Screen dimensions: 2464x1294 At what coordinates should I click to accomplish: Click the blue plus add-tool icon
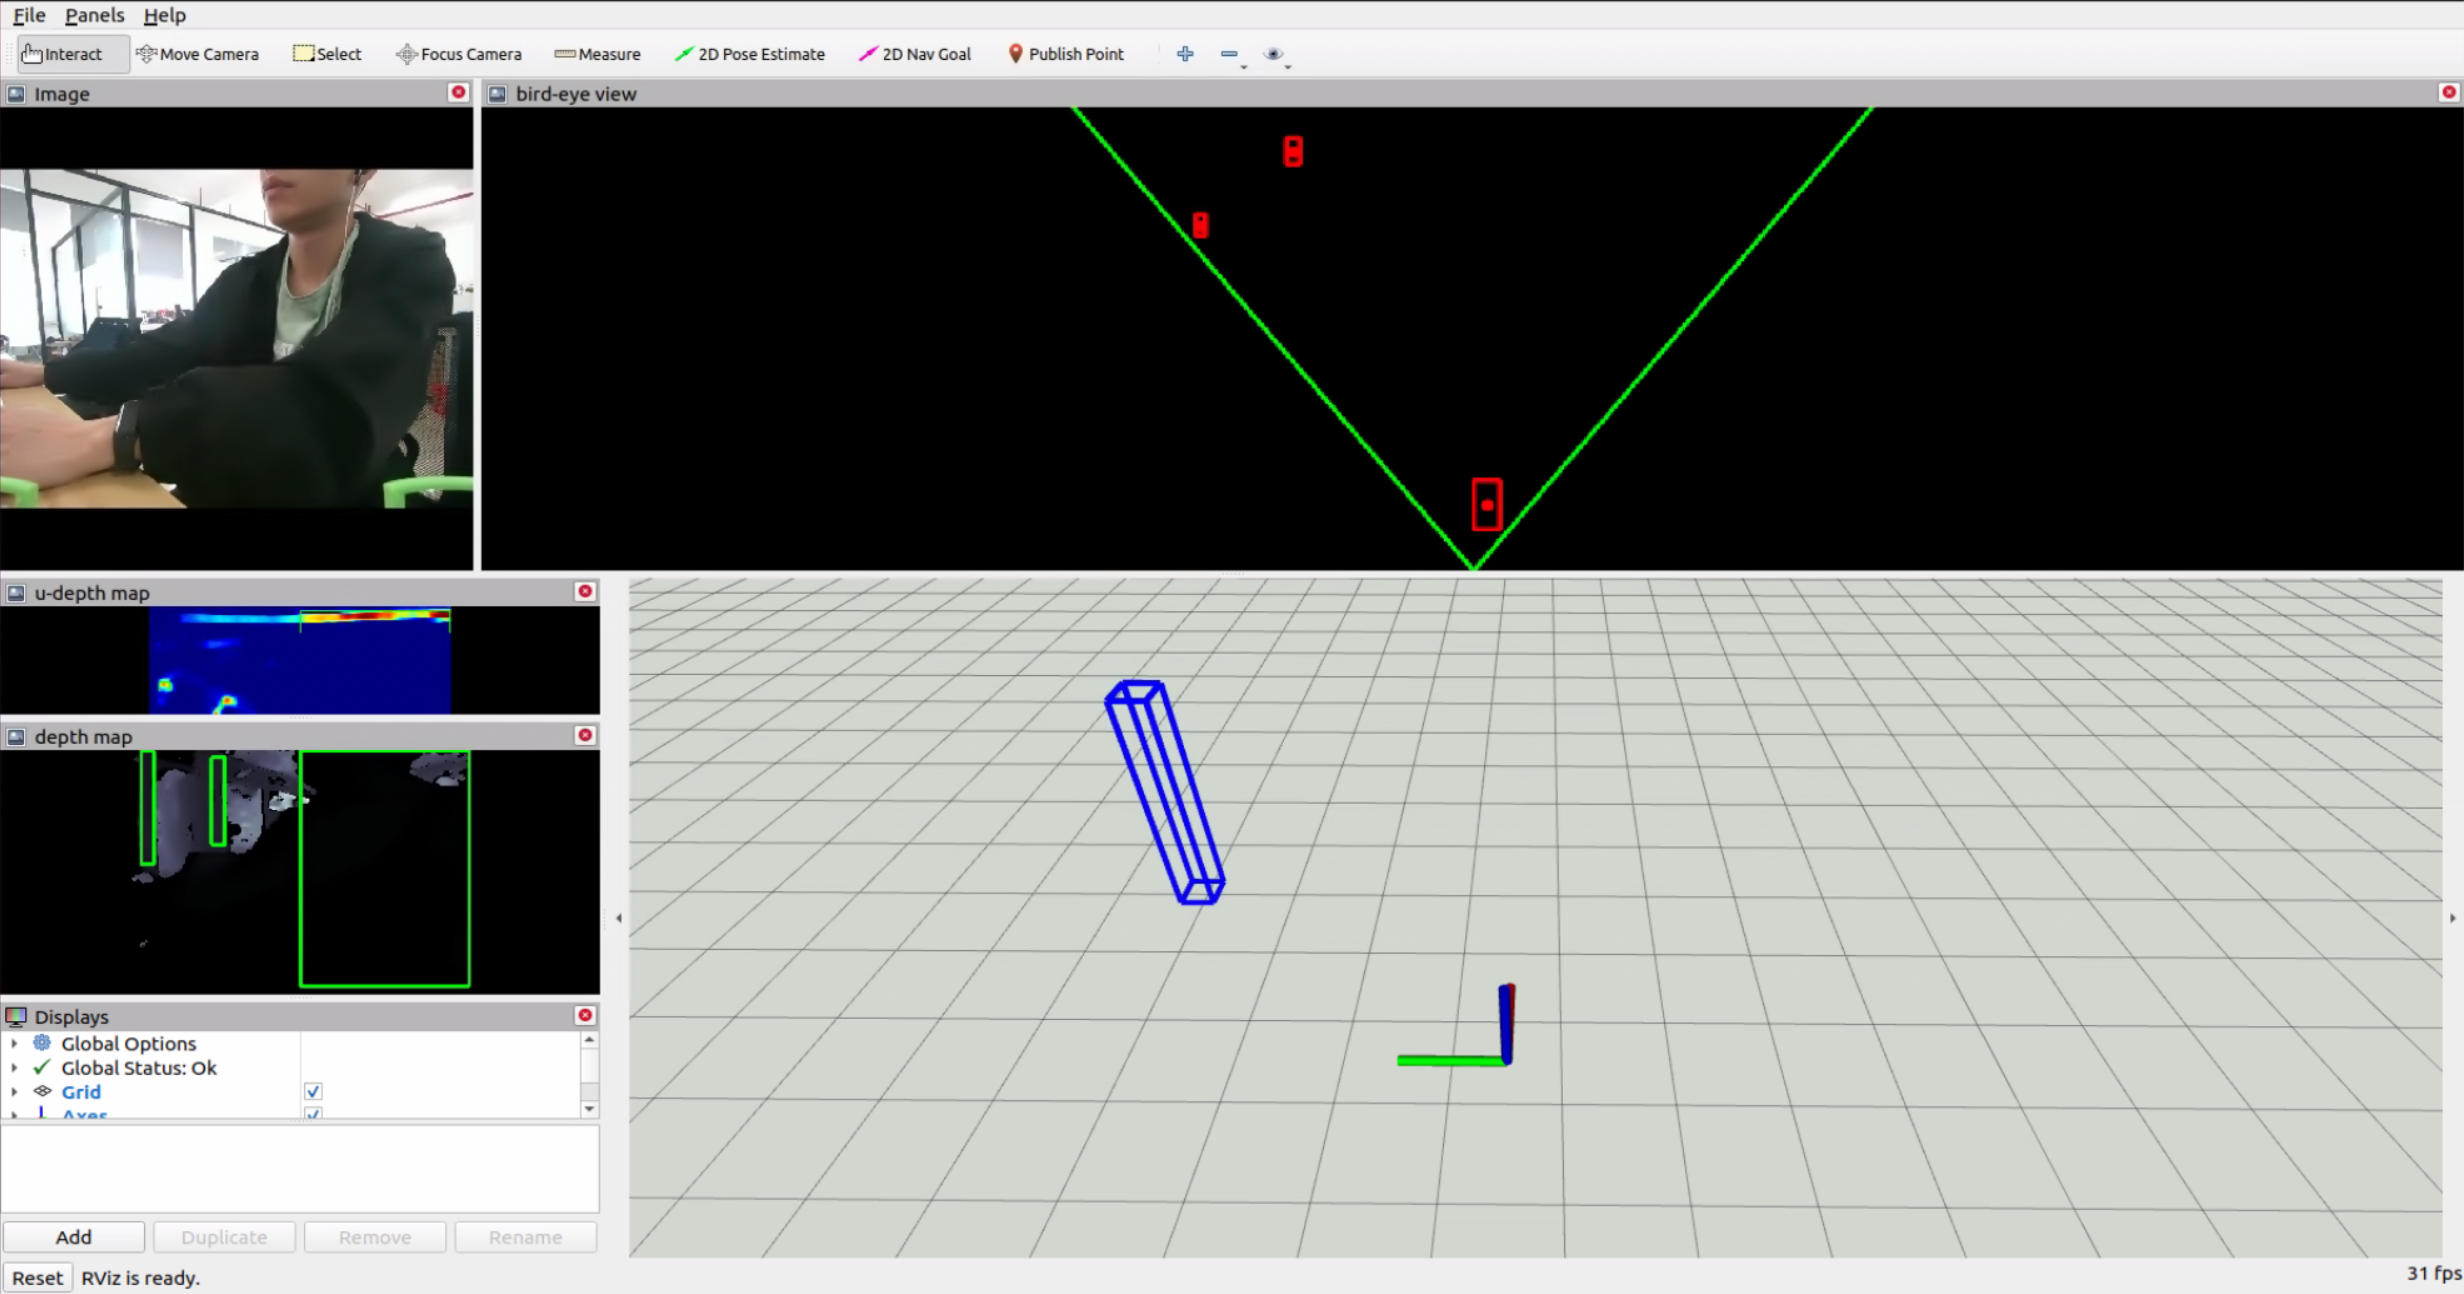pyautogui.click(x=1185, y=54)
